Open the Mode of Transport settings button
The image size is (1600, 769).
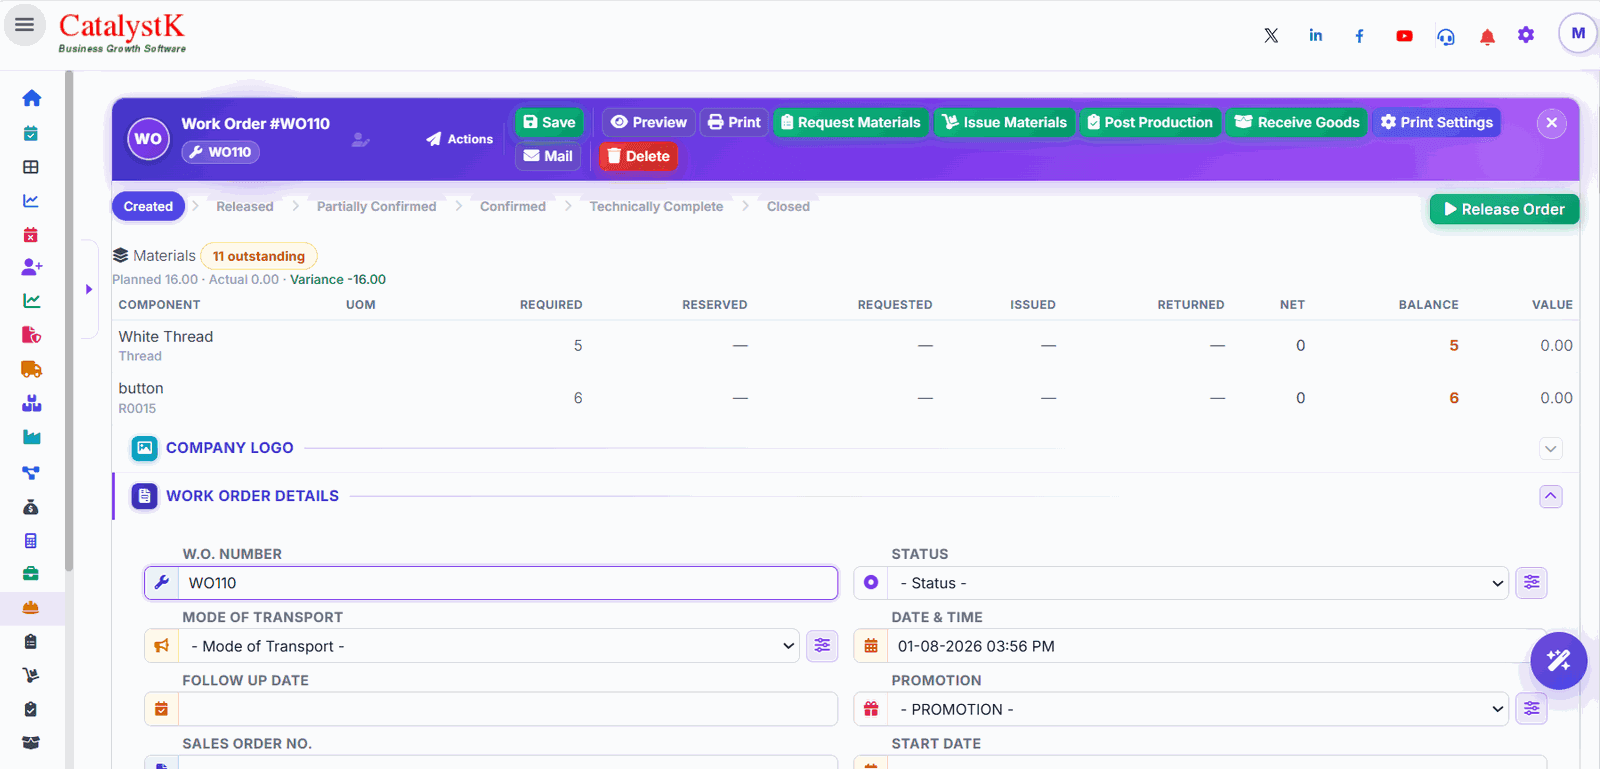(x=822, y=646)
